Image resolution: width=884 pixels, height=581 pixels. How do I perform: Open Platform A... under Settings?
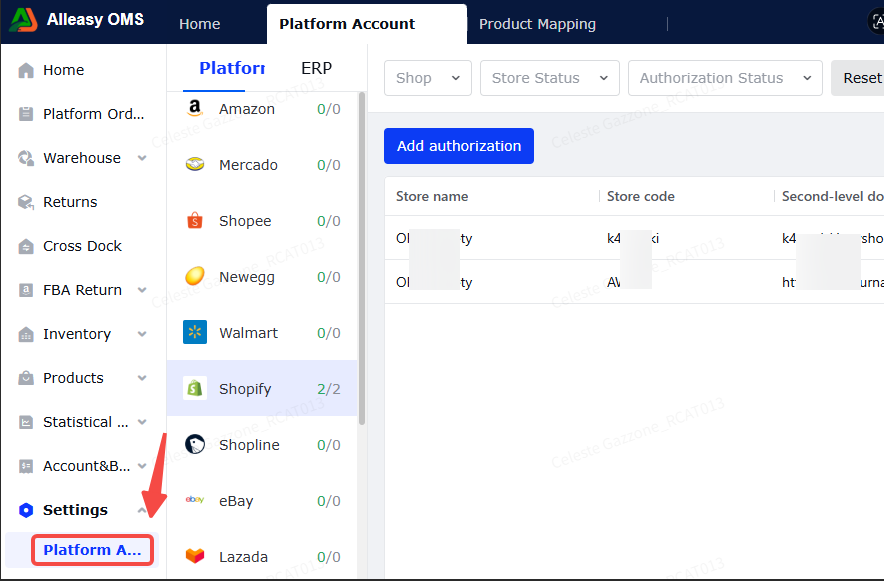92,550
